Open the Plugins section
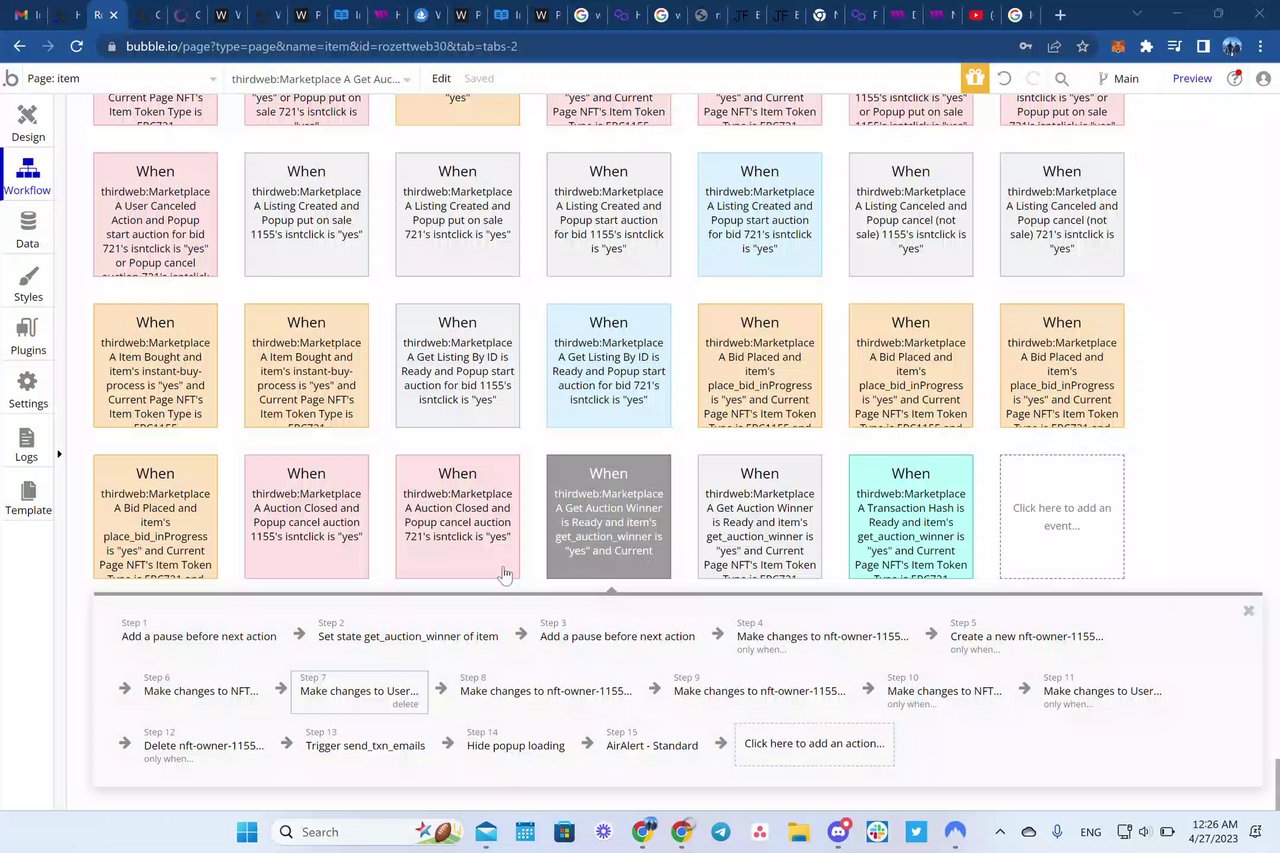 [x=28, y=337]
